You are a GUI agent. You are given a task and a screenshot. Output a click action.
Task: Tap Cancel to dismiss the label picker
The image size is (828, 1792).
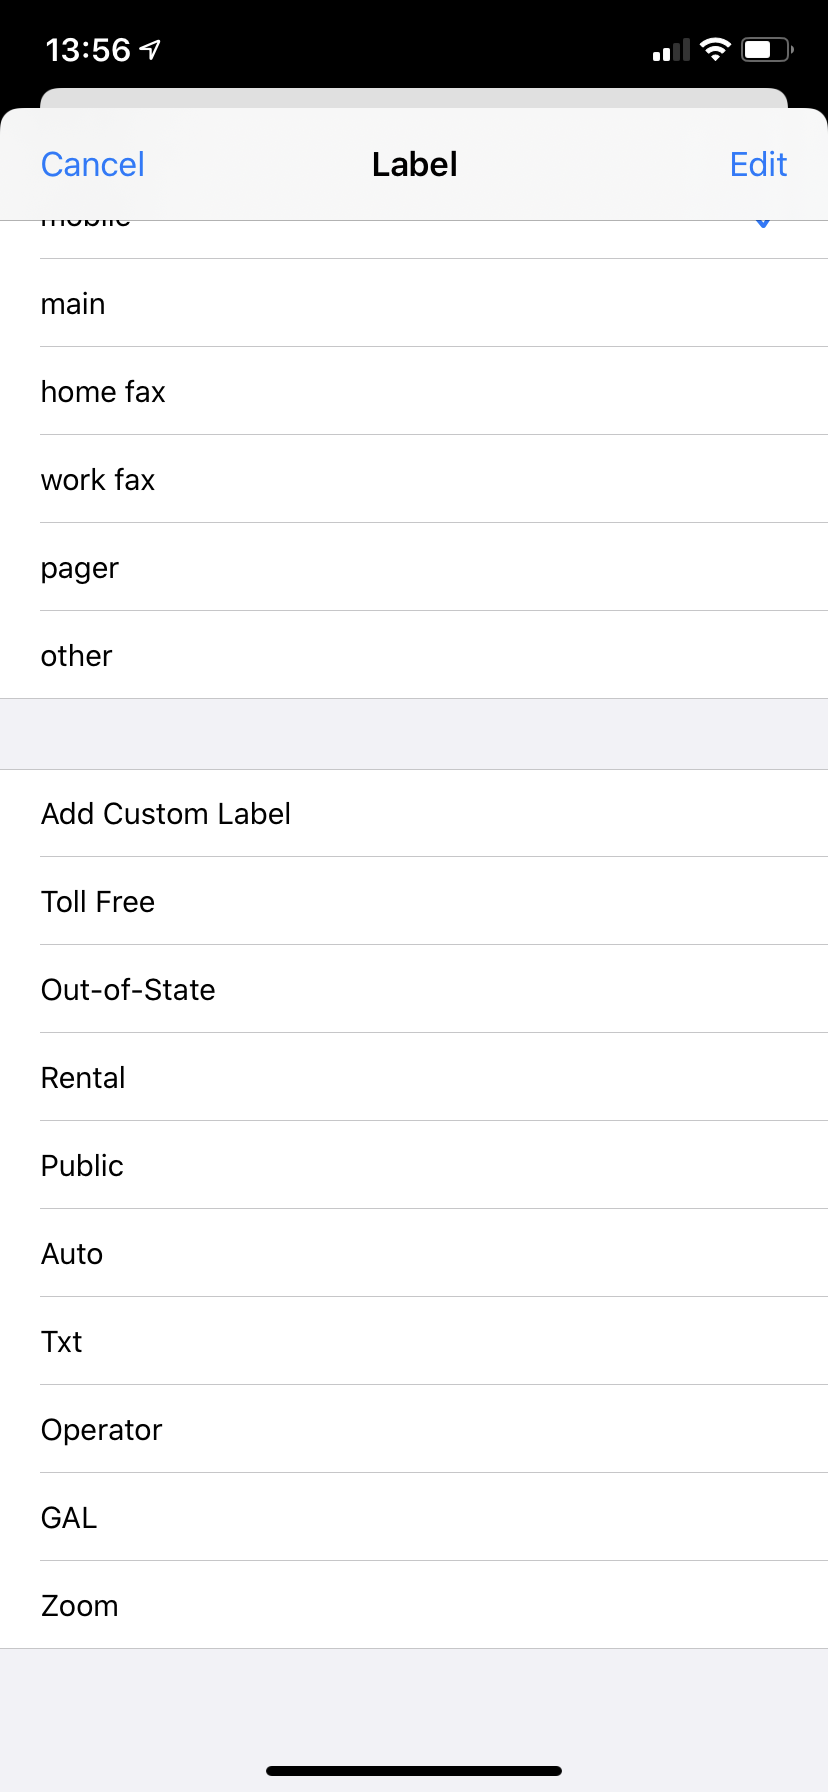[x=92, y=164]
